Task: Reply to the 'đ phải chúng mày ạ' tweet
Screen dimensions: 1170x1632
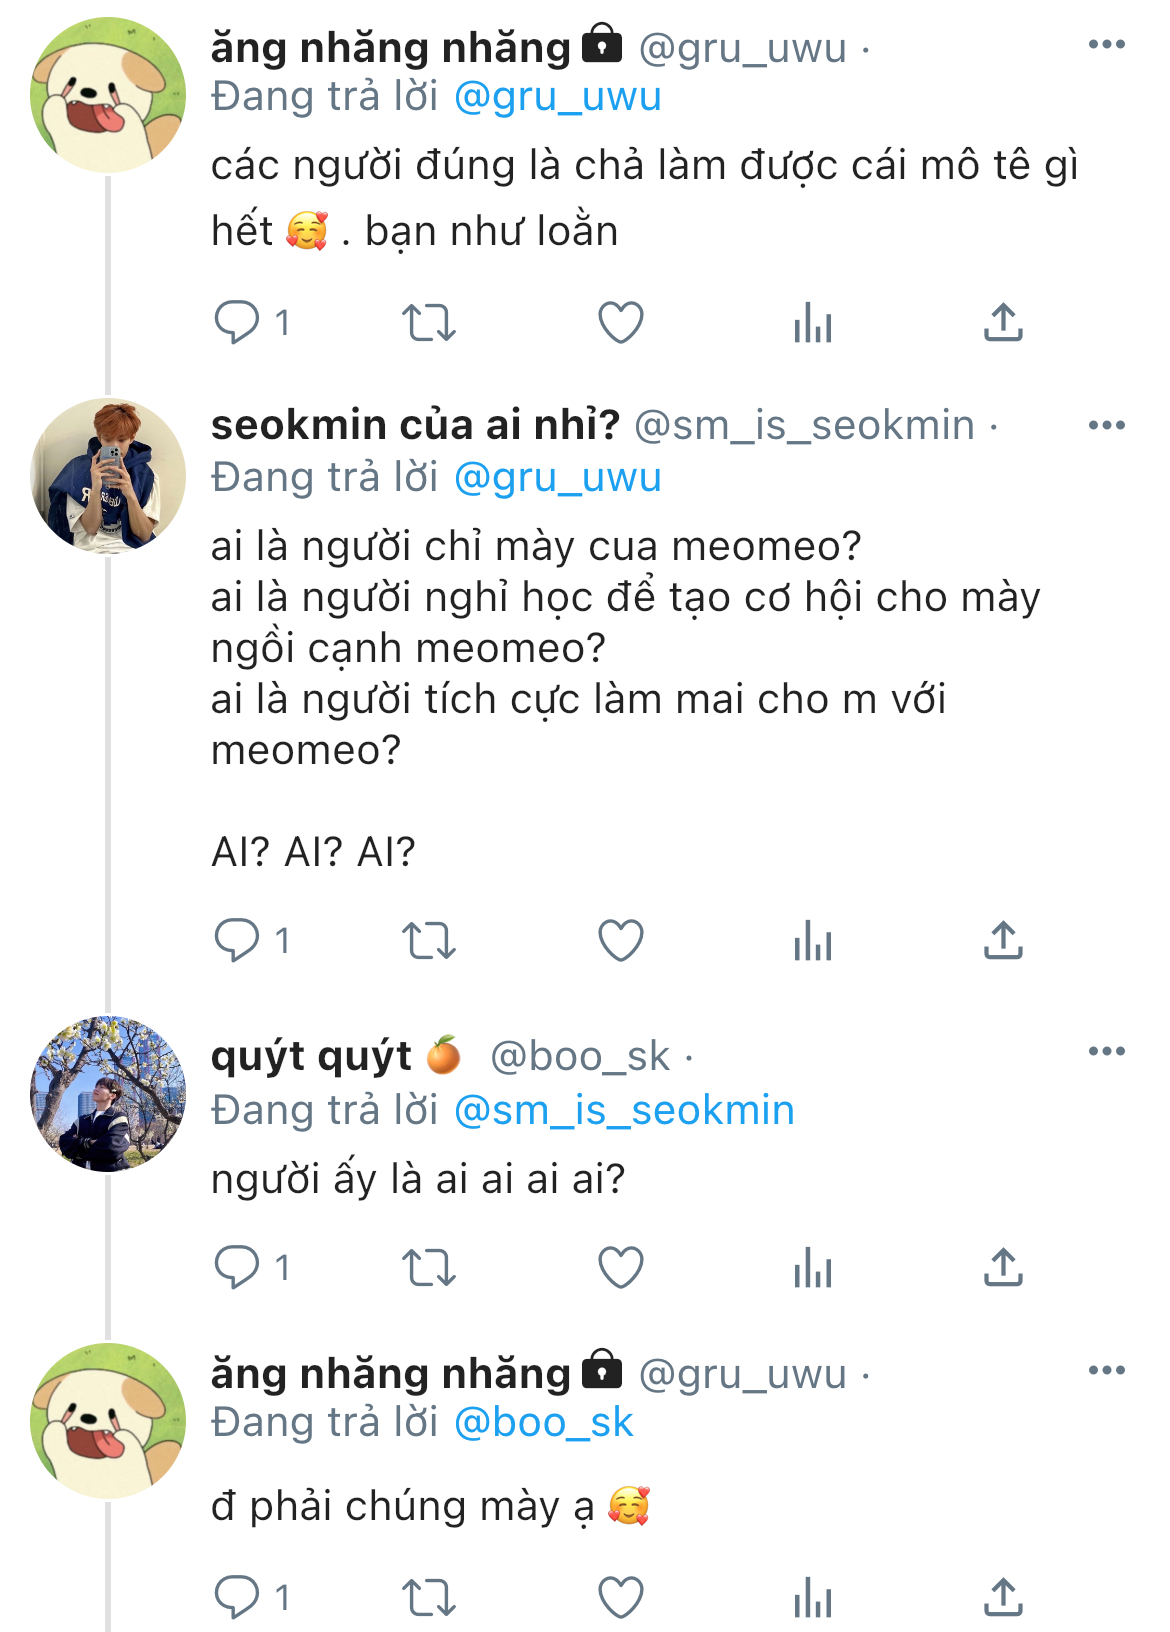Action: coord(237,1596)
